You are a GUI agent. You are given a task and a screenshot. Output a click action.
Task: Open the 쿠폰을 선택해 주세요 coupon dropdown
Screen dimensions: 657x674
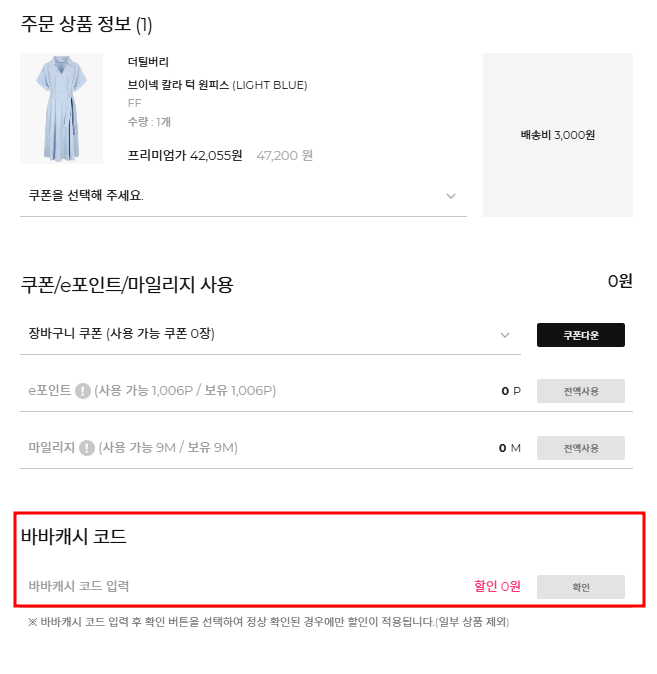240,195
